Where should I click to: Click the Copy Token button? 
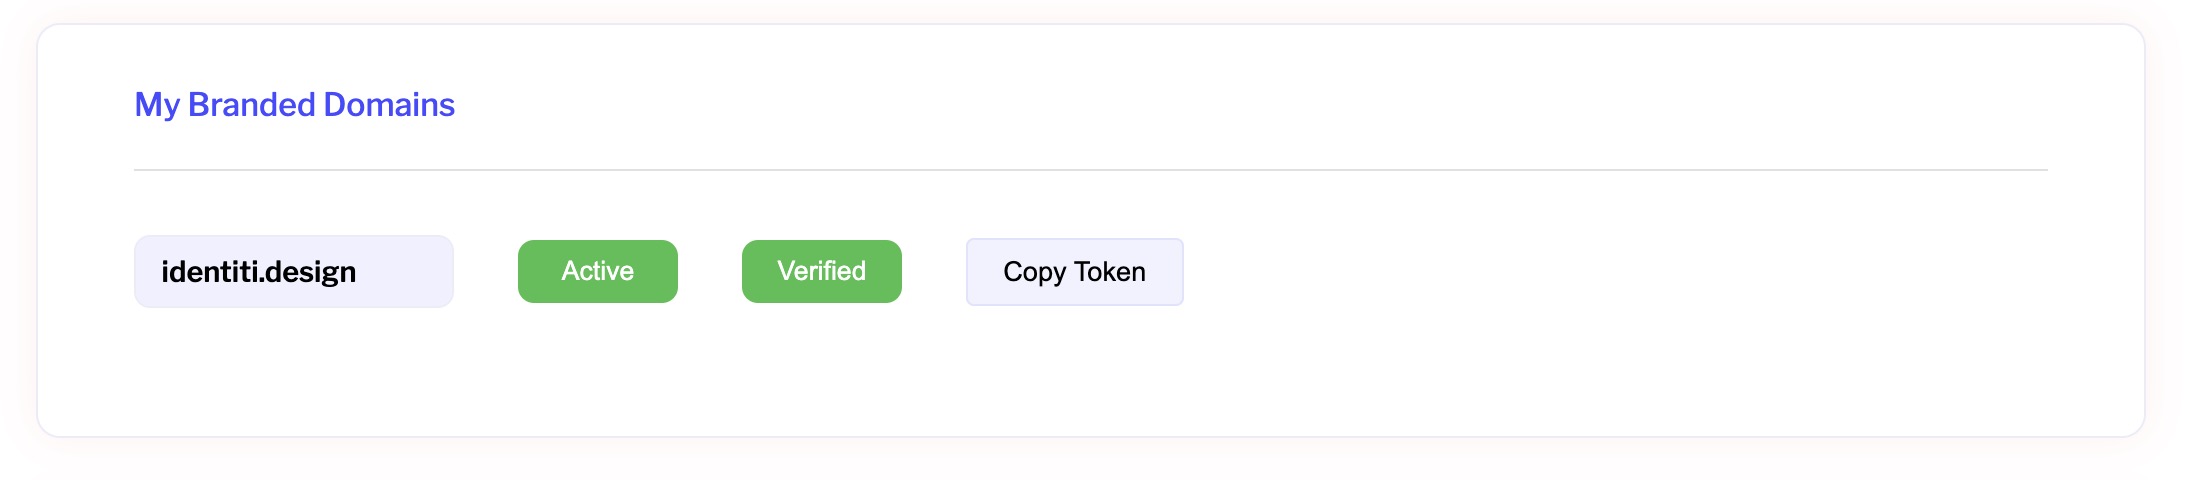(x=1074, y=272)
